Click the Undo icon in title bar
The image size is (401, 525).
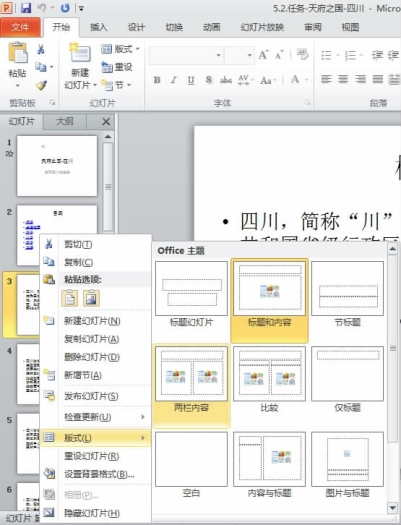[x=42, y=8]
